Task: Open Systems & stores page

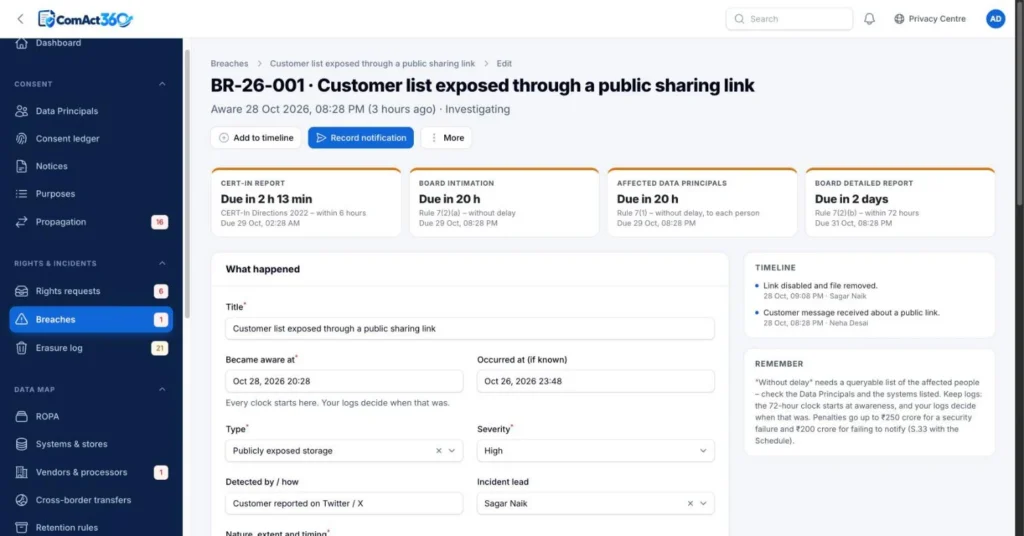Action: tap(71, 444)
